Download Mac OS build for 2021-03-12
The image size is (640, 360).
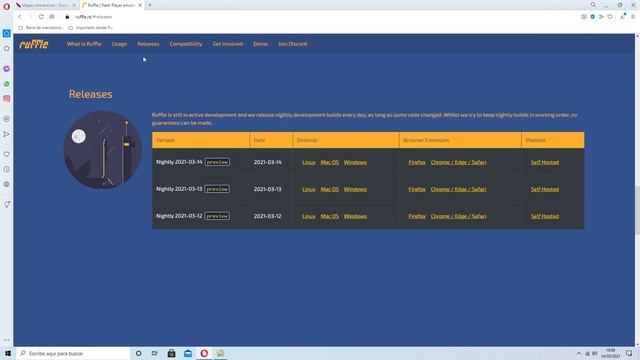[x=329, y=216]
